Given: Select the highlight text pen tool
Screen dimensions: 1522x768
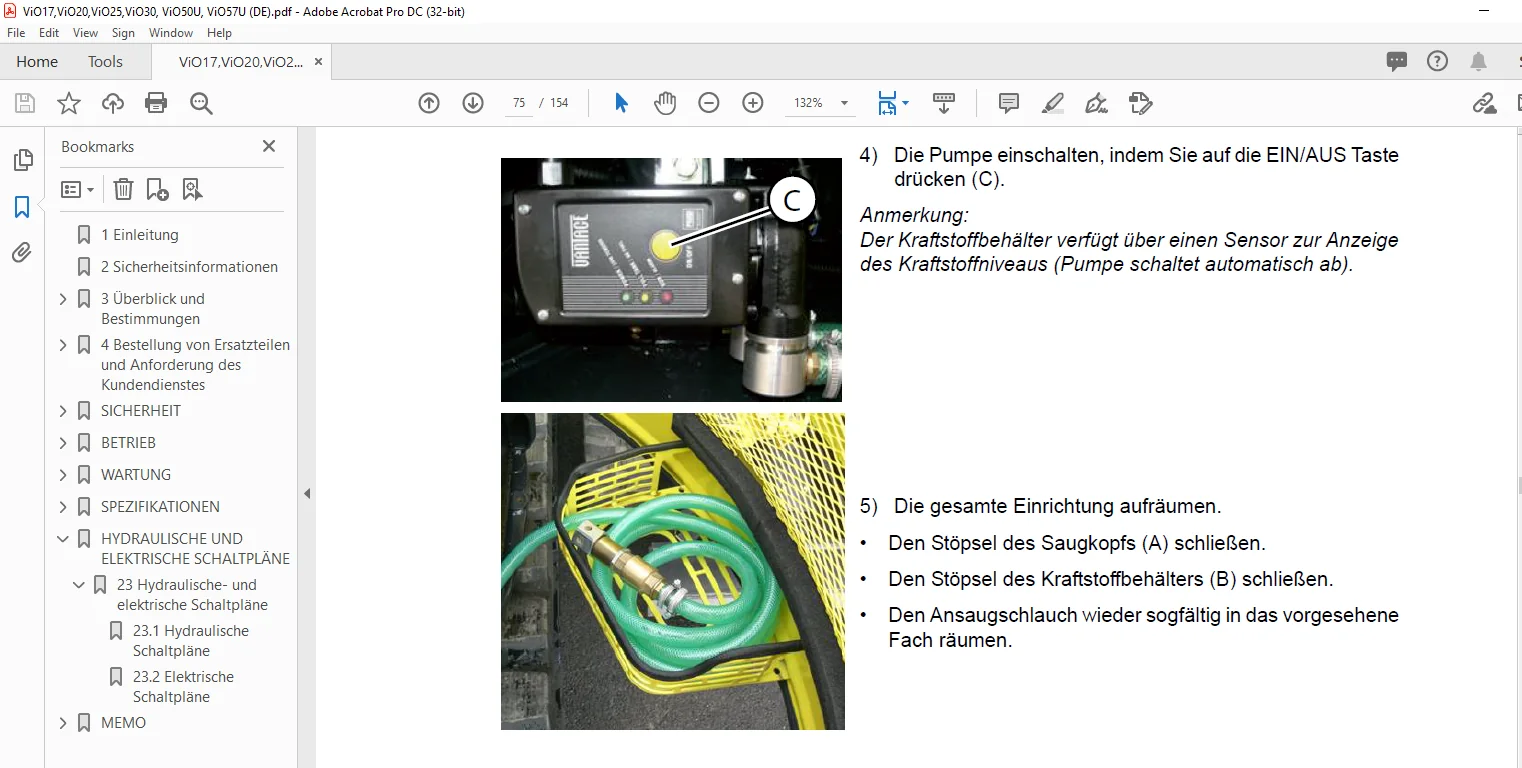Looking at the screenshot, I should [x=1053, y=103].
